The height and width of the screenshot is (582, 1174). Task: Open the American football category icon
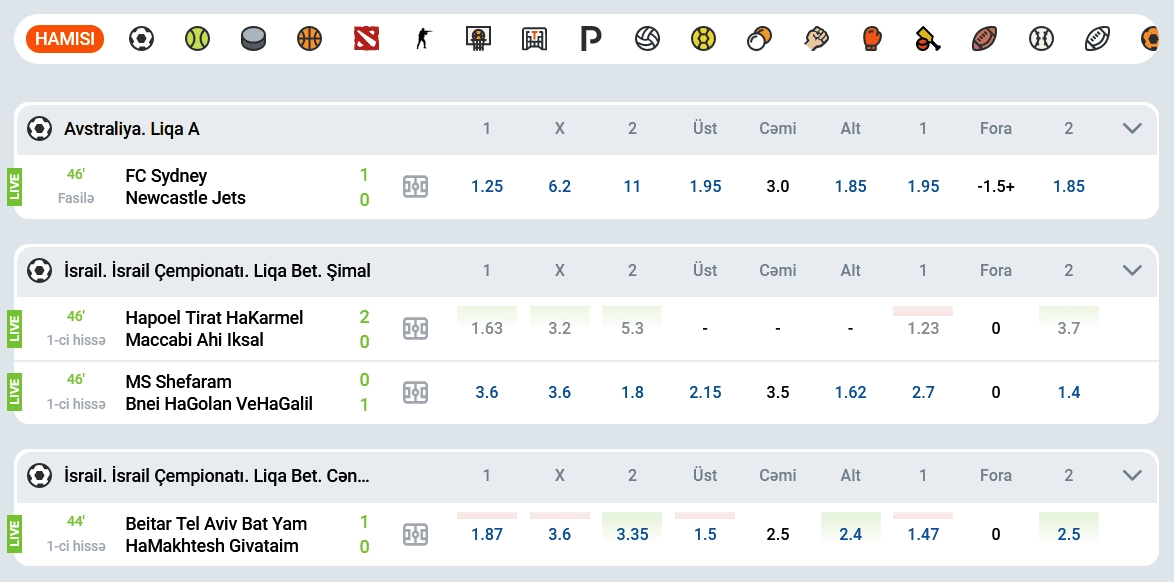985,39
